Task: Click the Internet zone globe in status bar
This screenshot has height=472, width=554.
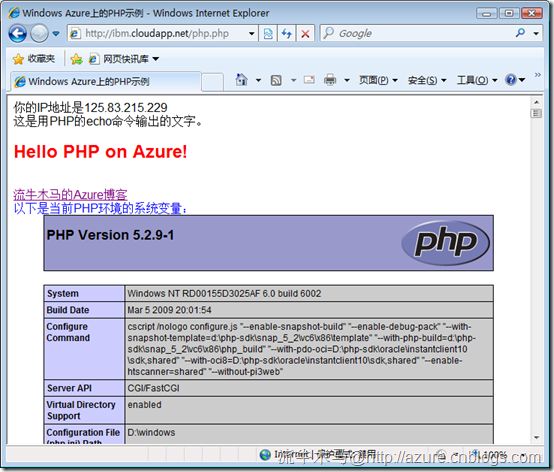Action: click(265, 455)
